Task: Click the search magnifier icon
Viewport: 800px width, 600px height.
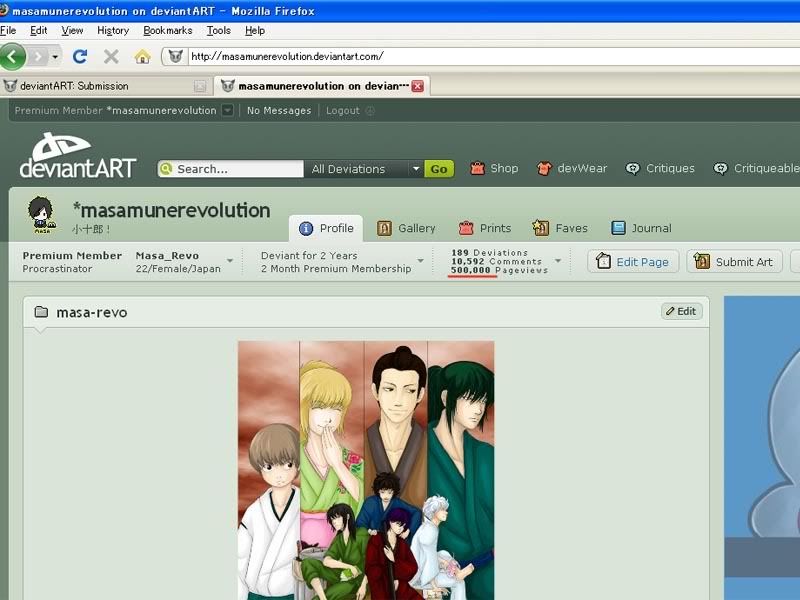Action: (166, 168)
